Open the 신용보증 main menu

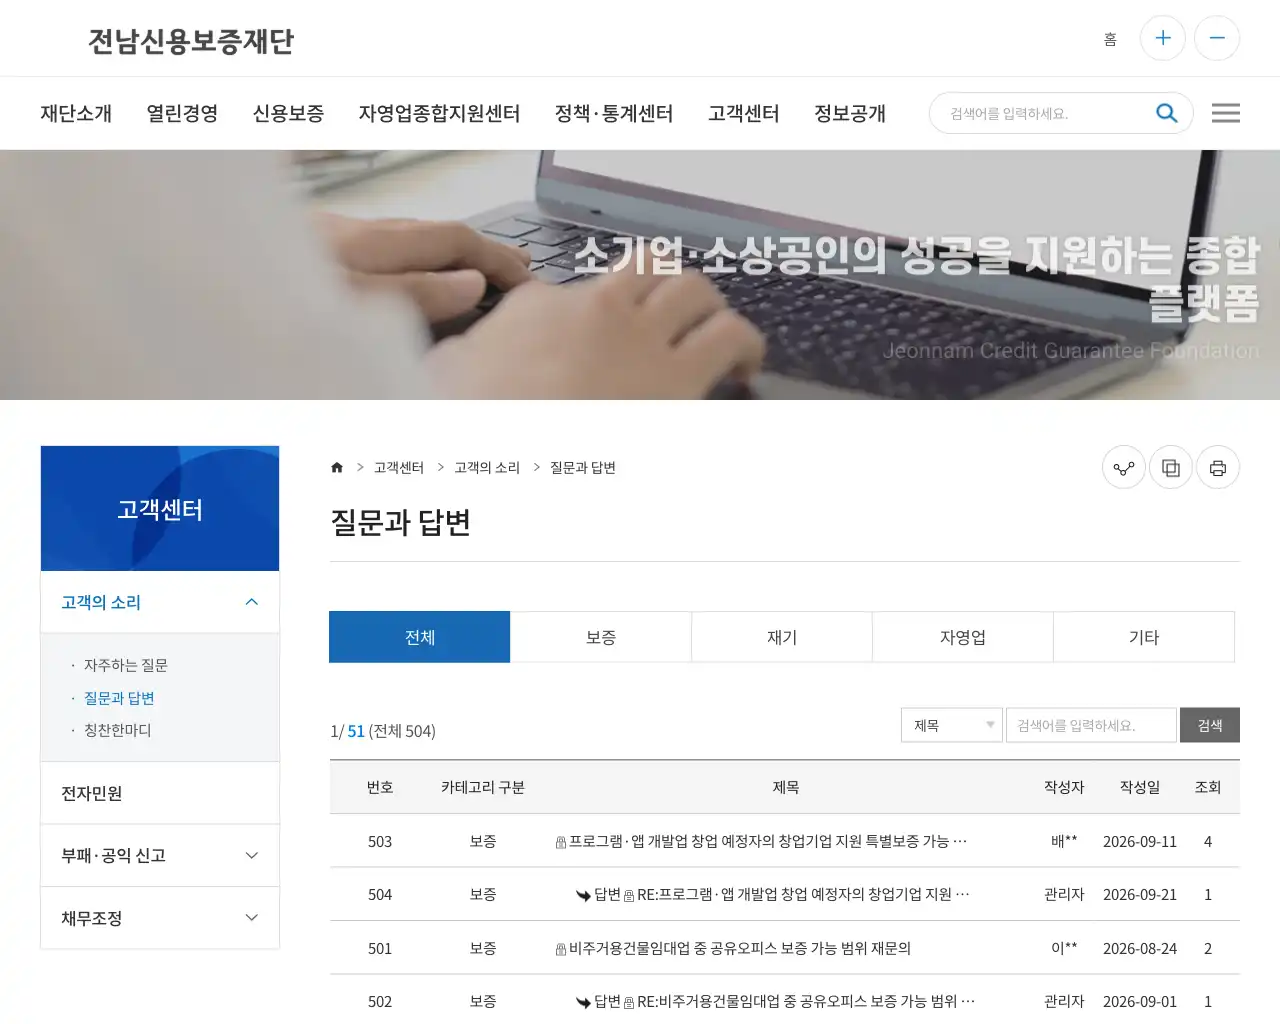click(288, 113)
